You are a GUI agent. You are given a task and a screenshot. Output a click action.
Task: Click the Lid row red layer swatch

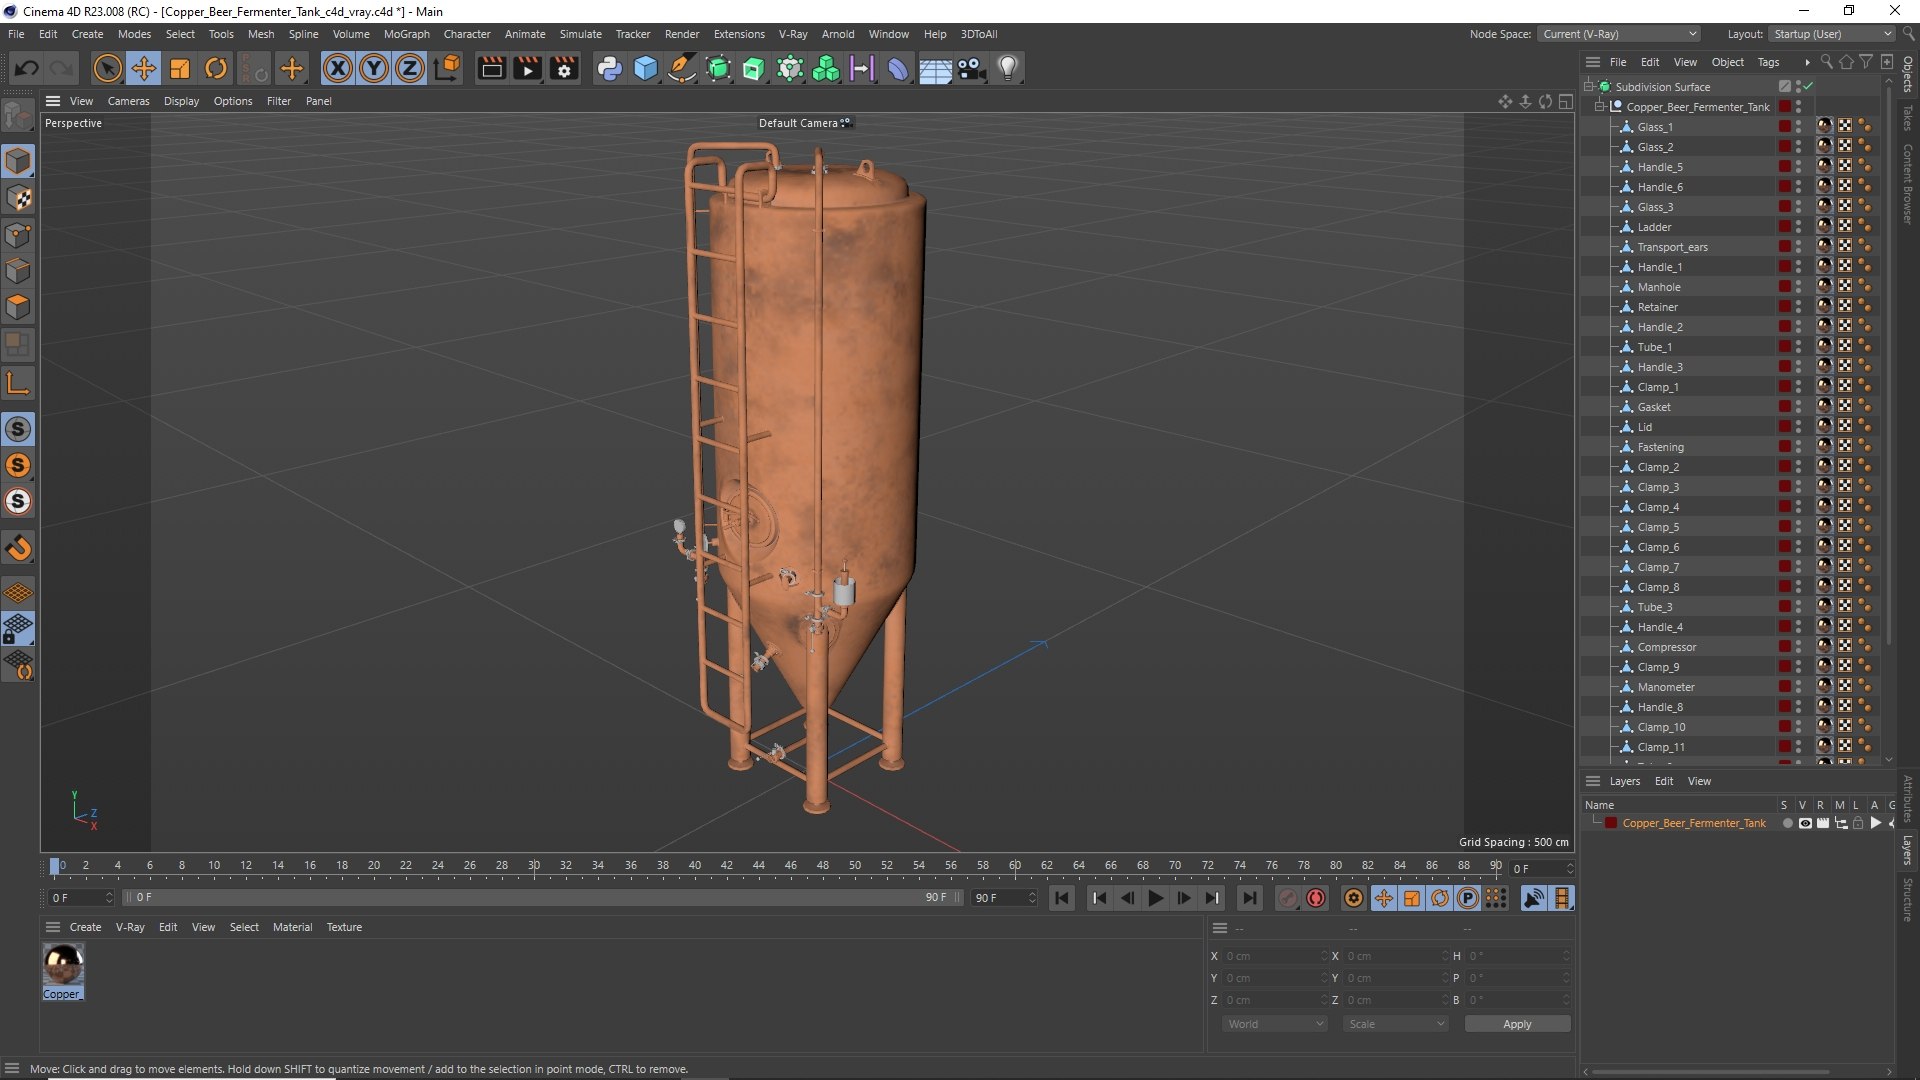1785,427
